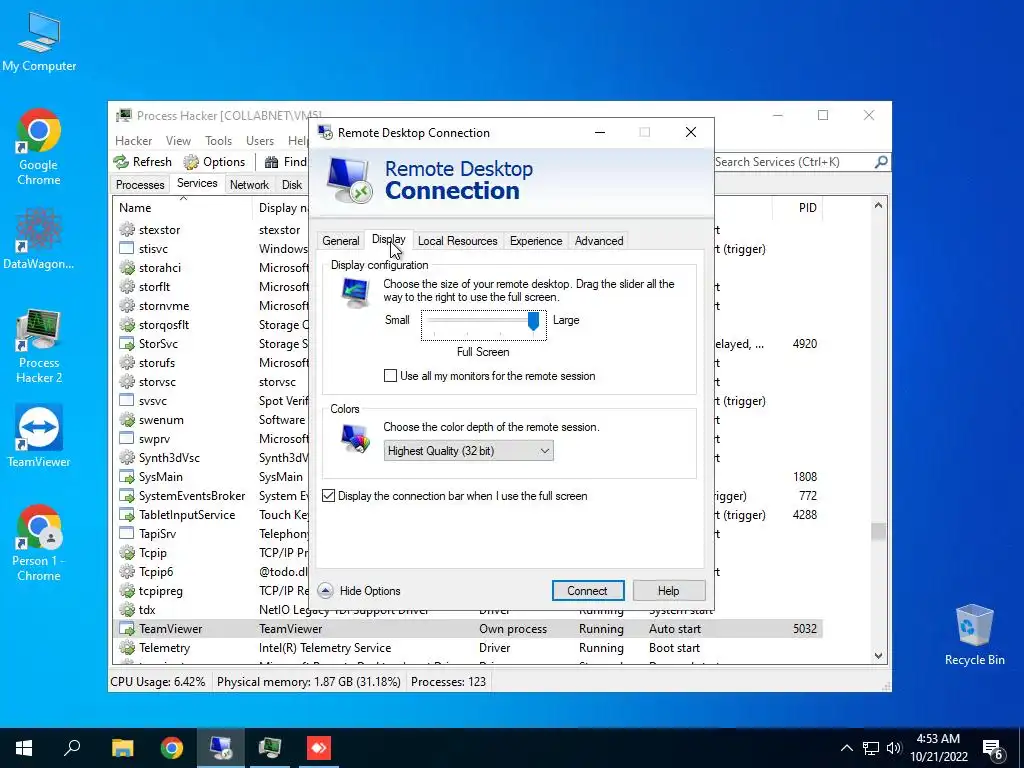Select Process Hacker taskbar icon
Image resolution: width=1024 pixels, height=768 pixels.
[270, 748]
